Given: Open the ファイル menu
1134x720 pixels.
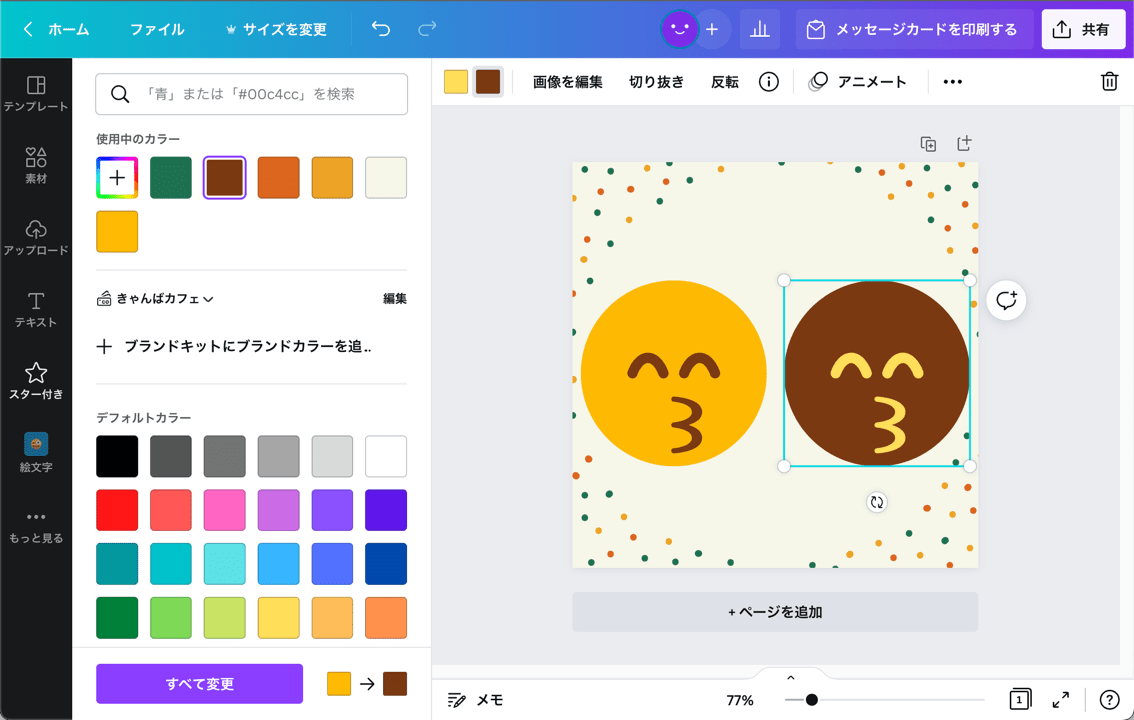Looking at the screenshot, I should click(x=157, y=29).
